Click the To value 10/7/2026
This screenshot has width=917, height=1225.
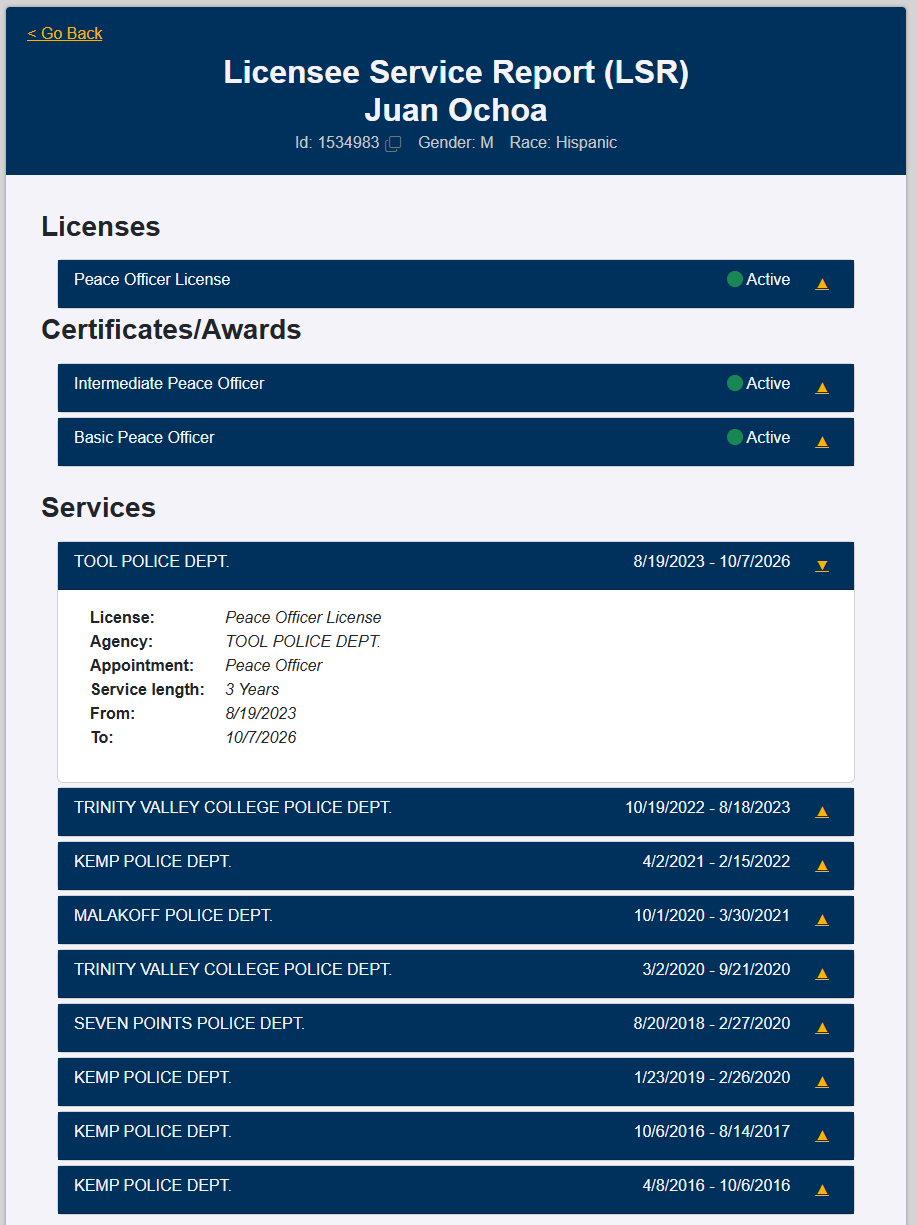tap(261, 737)
